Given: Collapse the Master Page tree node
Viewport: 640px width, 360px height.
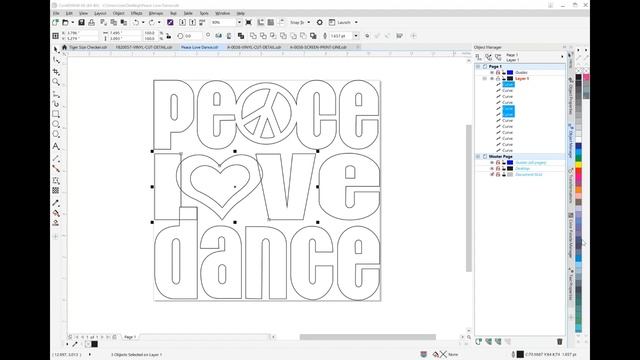Looking at the screenshot, I should pos(478,156).
